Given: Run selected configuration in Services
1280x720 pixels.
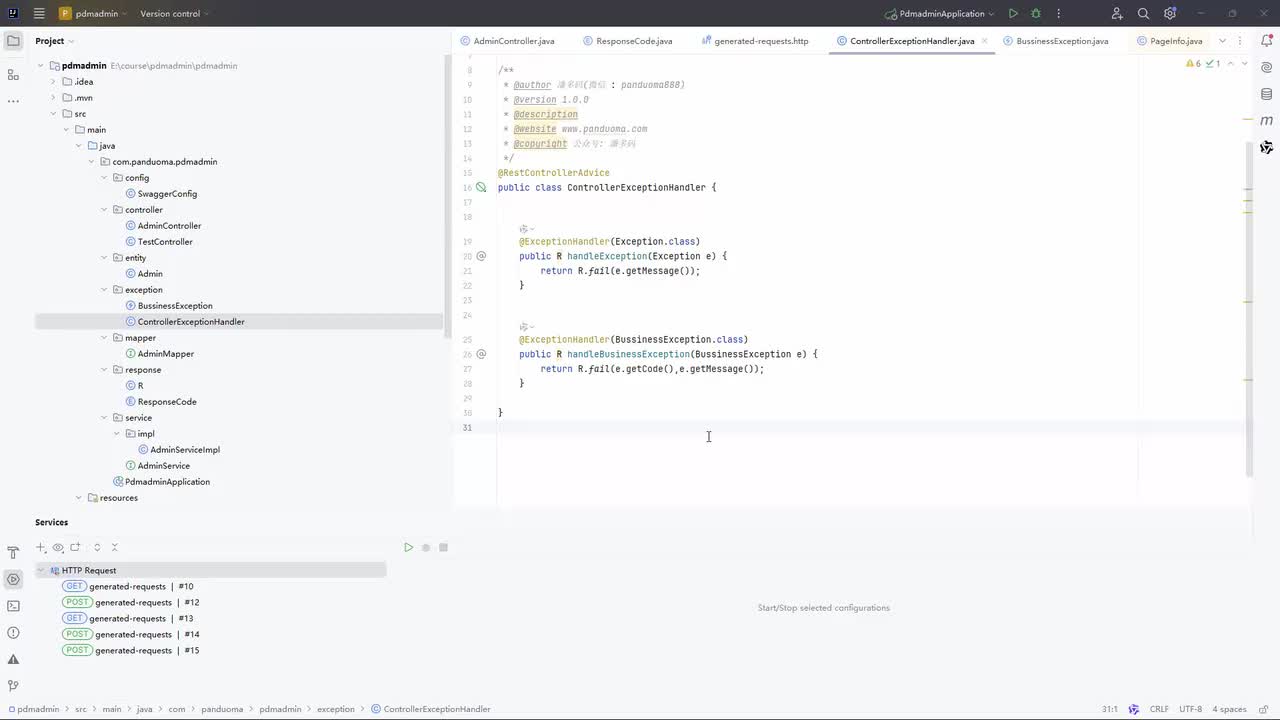Looking at the screenshot, I should pyautogui.click(x=408, y=548).
